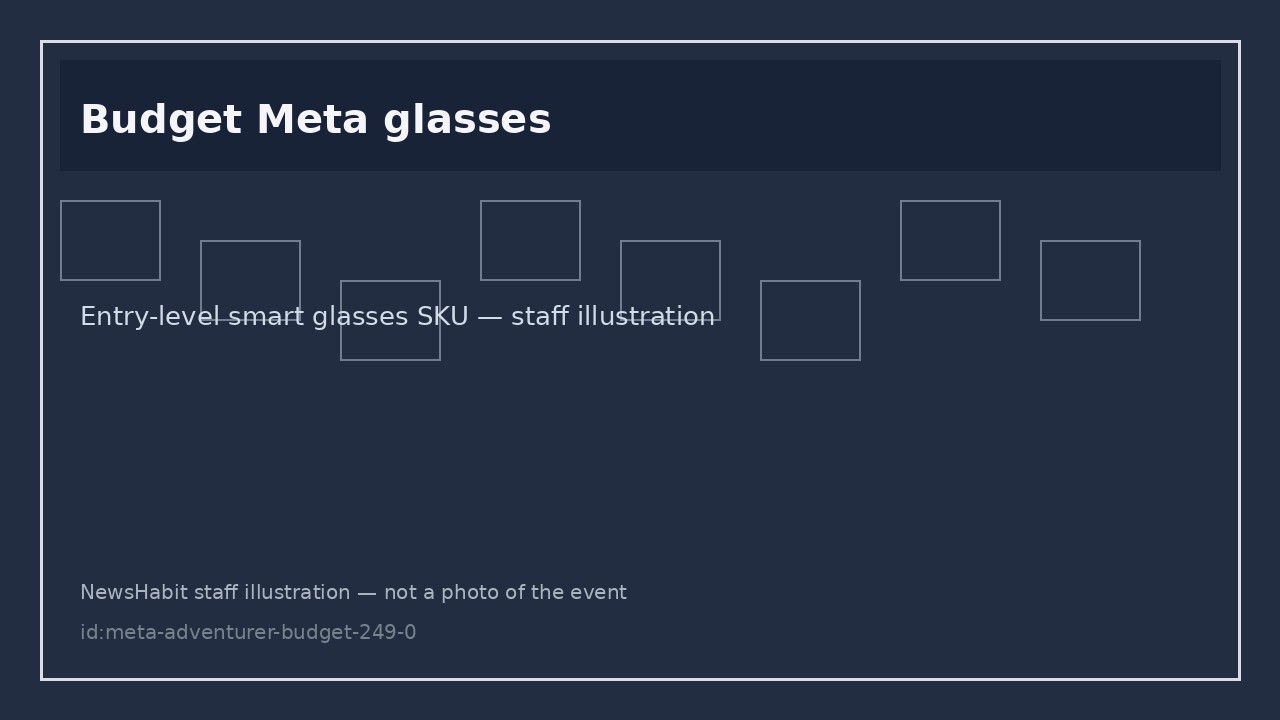This screenshot has width=1280, height=720.
Task: Click the third outlined square, lowest on left
Action: [x=390, y=320]
